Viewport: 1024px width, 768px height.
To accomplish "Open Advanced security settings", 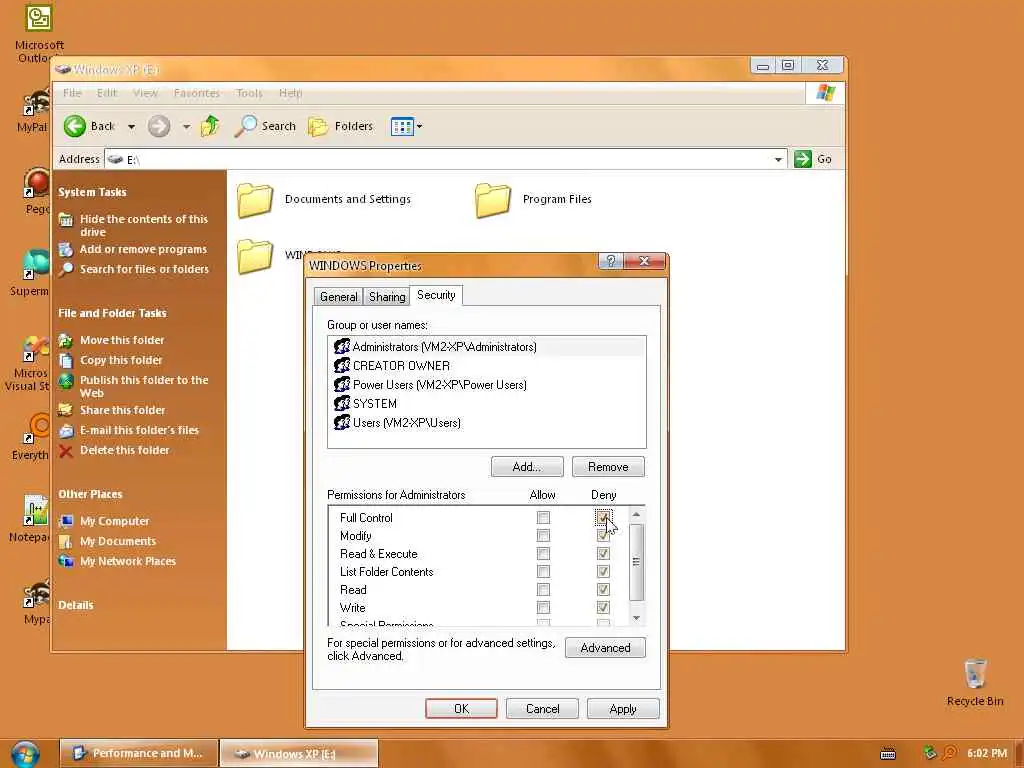I will 605,648.
